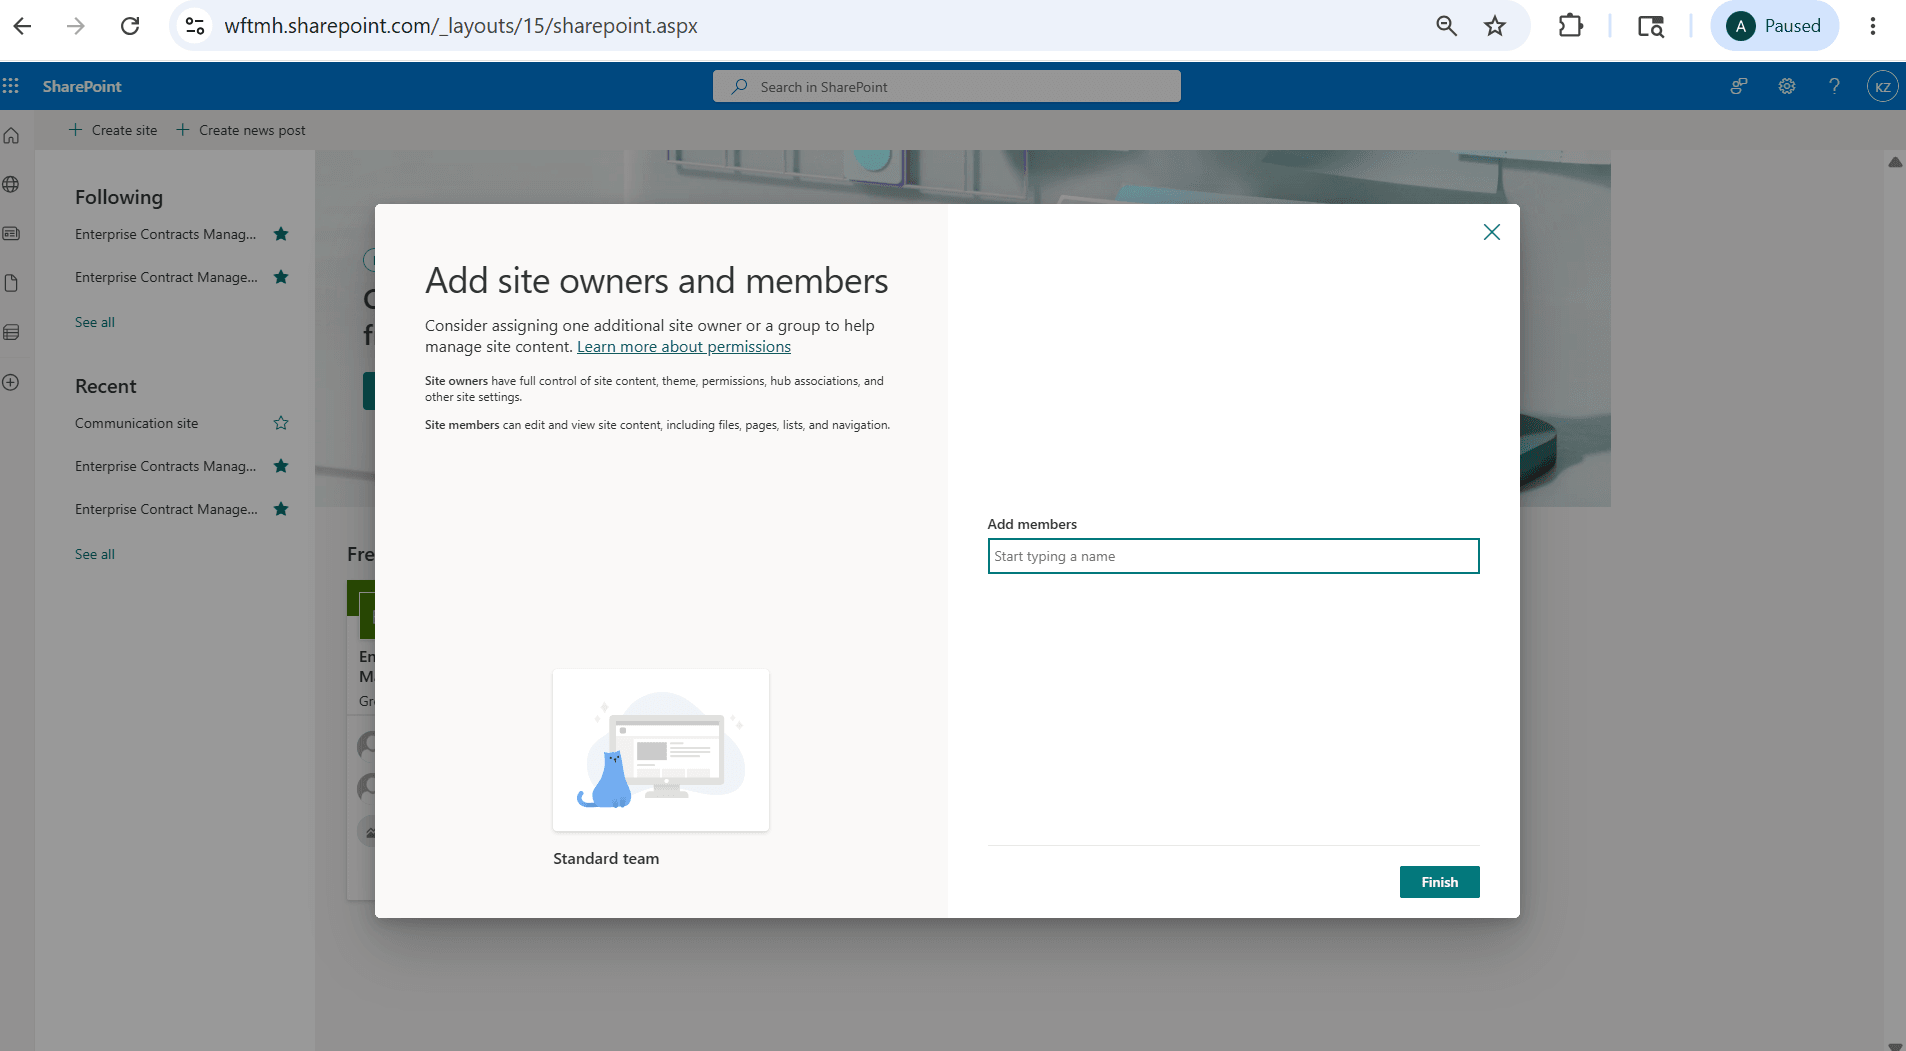This screenshot has width=1906, height=1051.
Task: Click the SharePoint title in header
Action: (82, 86)
